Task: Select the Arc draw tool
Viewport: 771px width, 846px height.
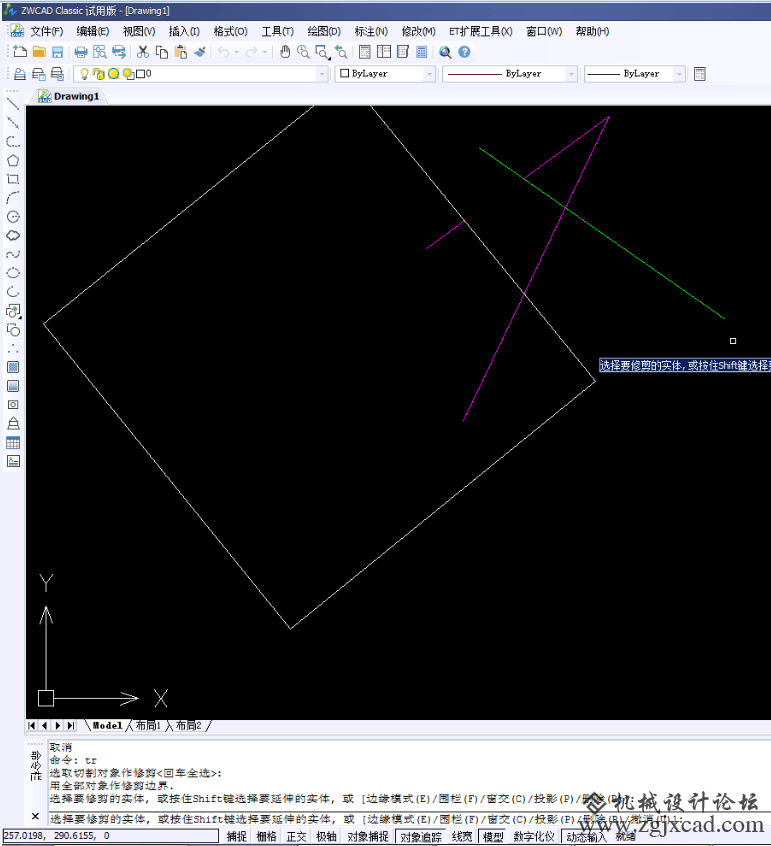Action: [x=13, y=198]
